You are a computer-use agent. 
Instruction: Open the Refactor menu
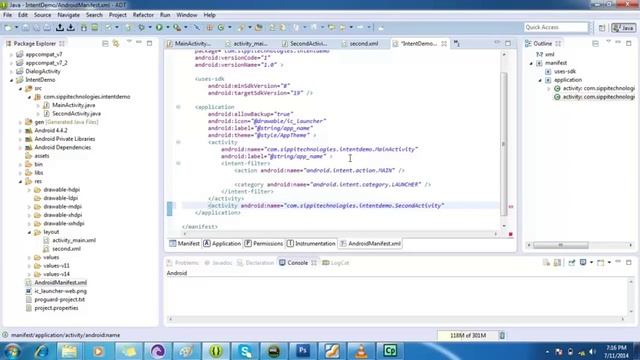[x=143, y=15]
